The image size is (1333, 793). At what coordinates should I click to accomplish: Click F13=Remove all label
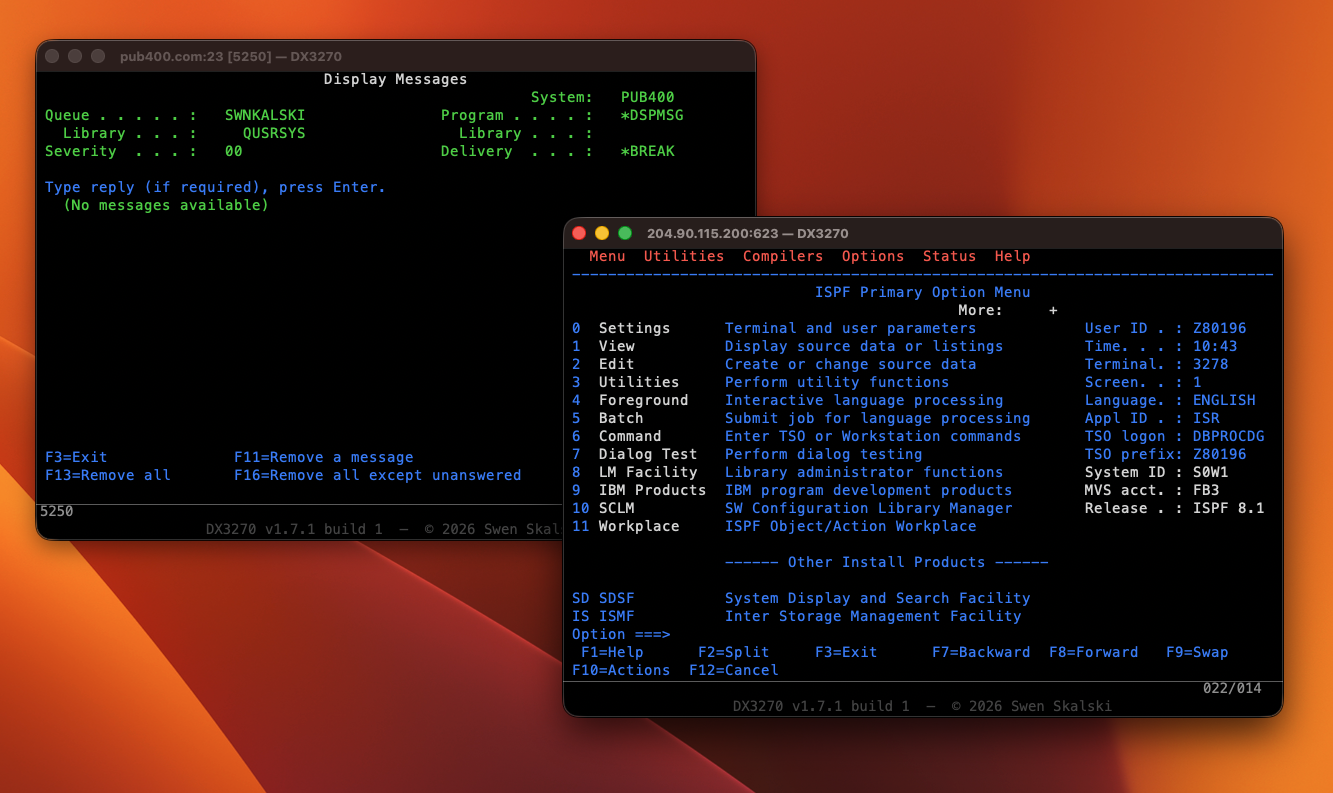click(x=108, y=475)
